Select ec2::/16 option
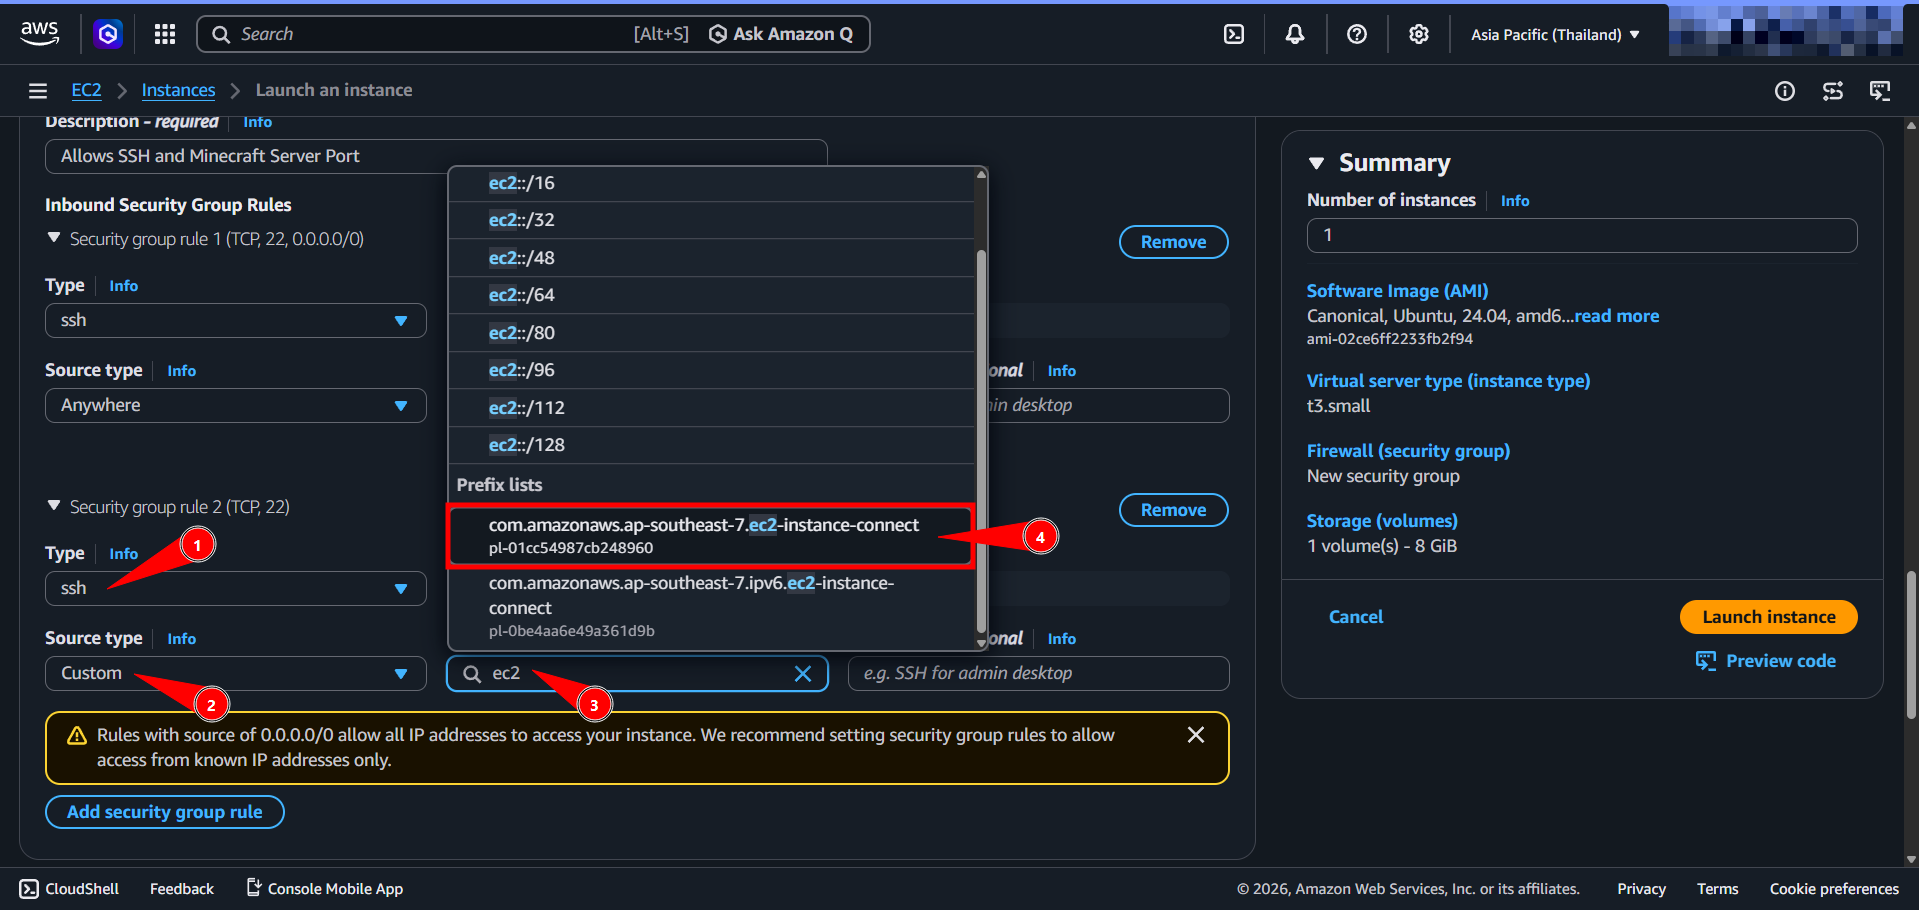This screenshot has width=1919, height=910. click(711, 183)
